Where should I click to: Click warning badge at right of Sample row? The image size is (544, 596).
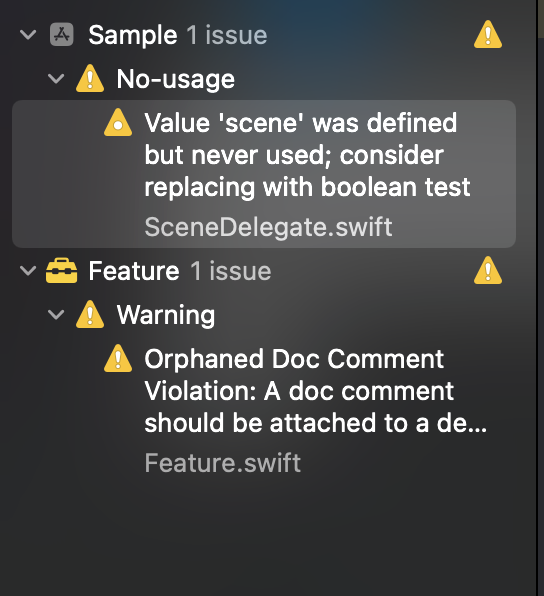pos(488,35)
